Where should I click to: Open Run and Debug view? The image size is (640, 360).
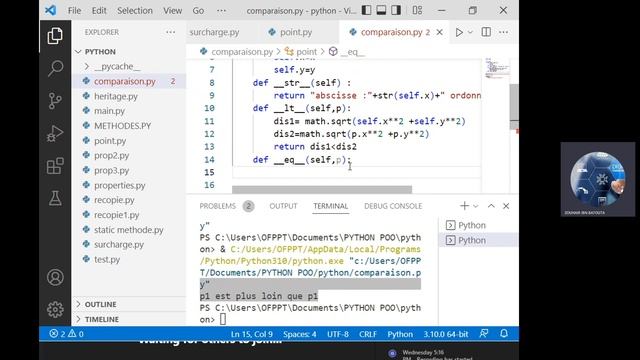(55, 133)
